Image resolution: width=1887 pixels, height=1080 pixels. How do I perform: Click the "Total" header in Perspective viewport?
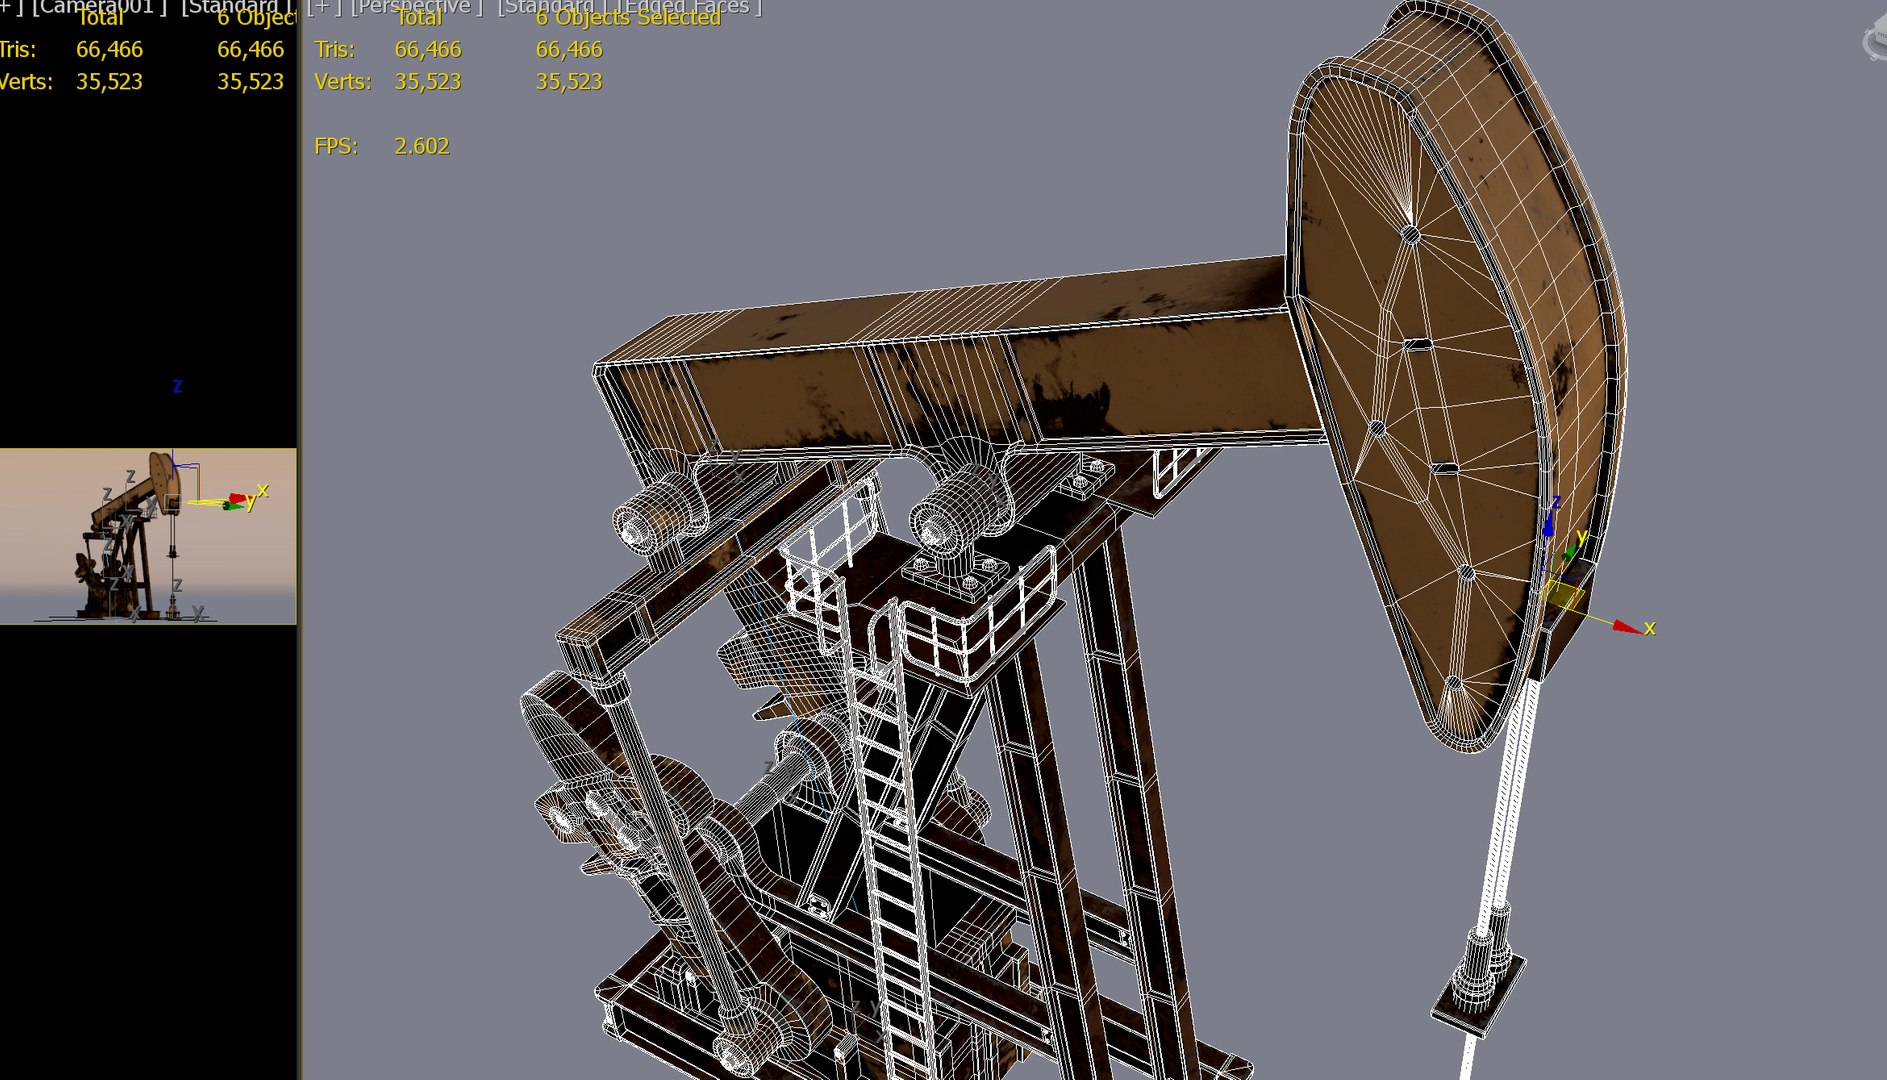419,17
